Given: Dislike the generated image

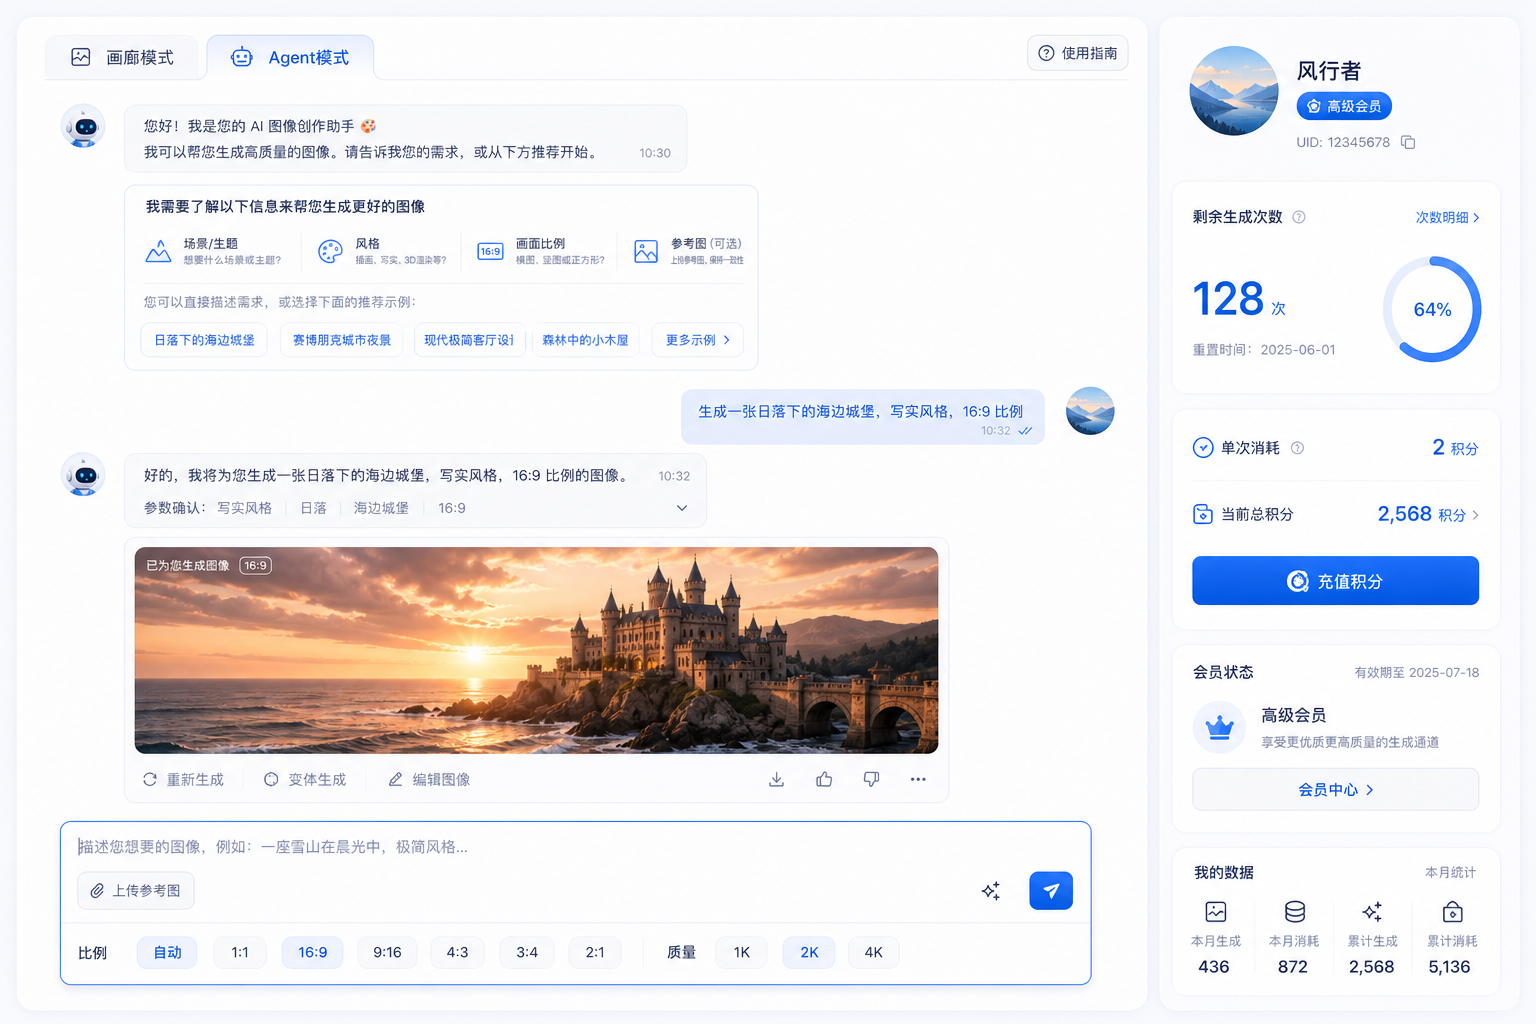Looking at the screenshot, I should 871,779.
